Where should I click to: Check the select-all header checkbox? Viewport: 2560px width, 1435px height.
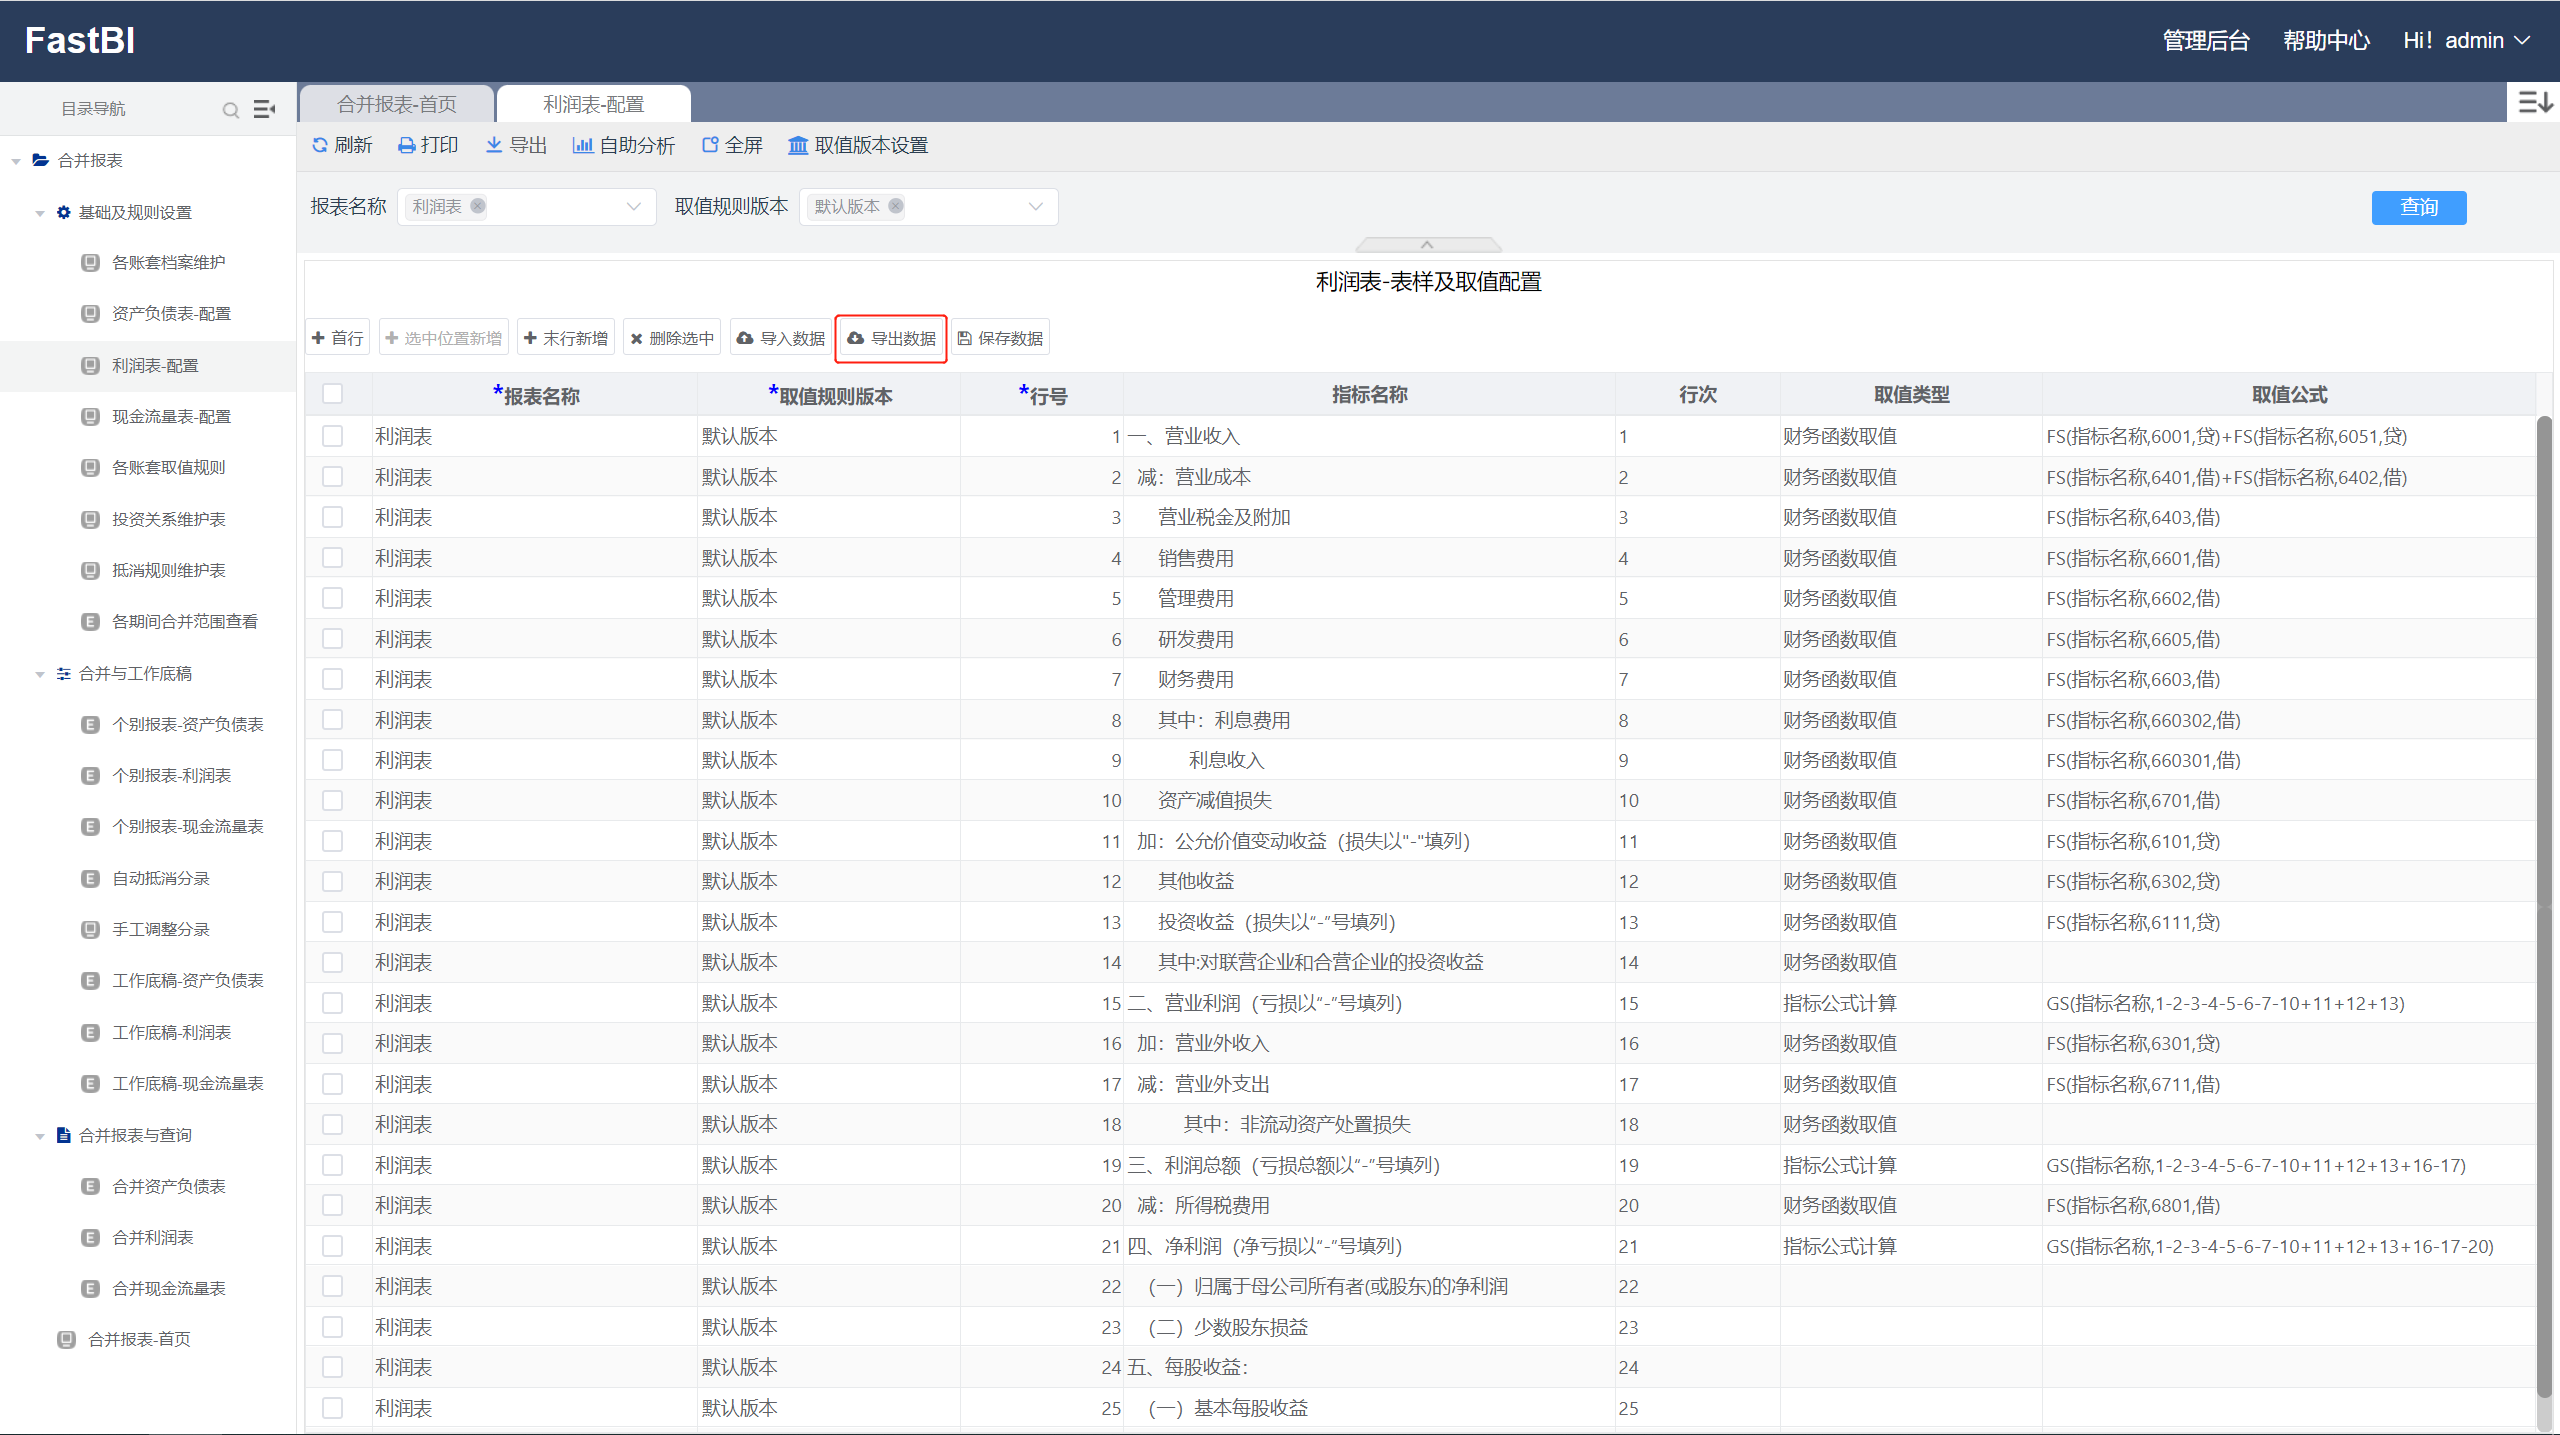tap(333, 394)
